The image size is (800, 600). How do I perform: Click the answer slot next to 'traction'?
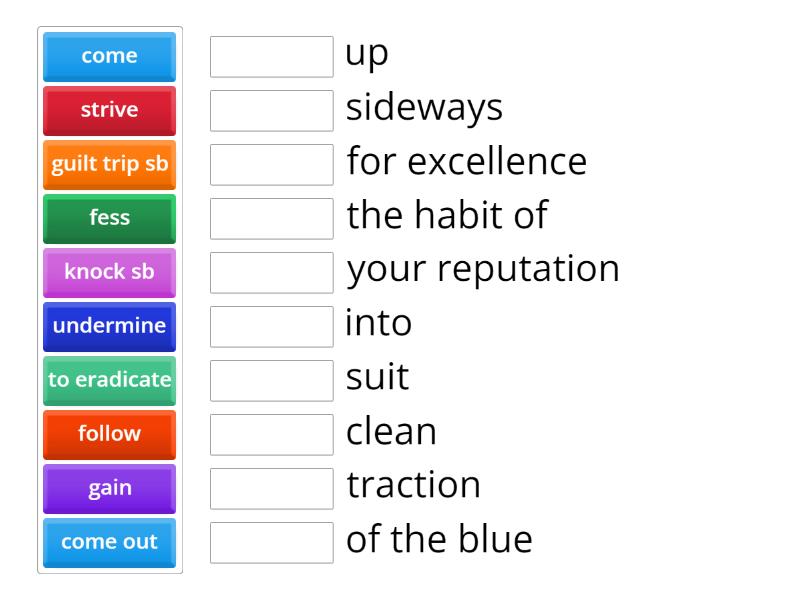(x=271, y=489)
